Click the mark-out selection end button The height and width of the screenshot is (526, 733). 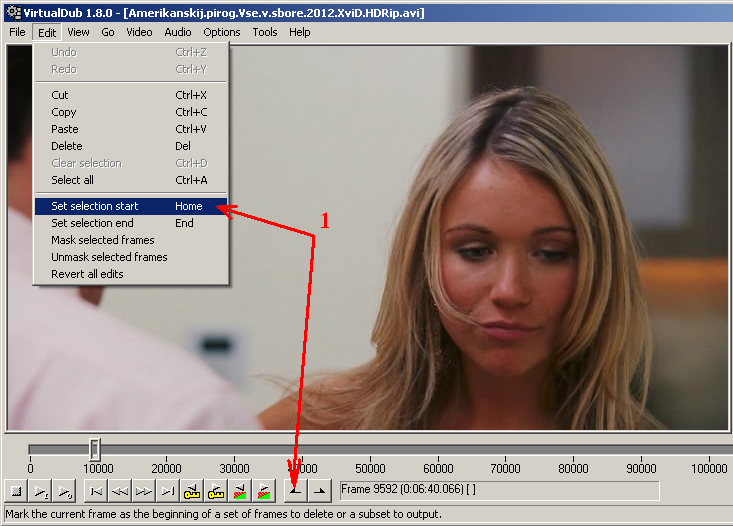tap(320, 491)
